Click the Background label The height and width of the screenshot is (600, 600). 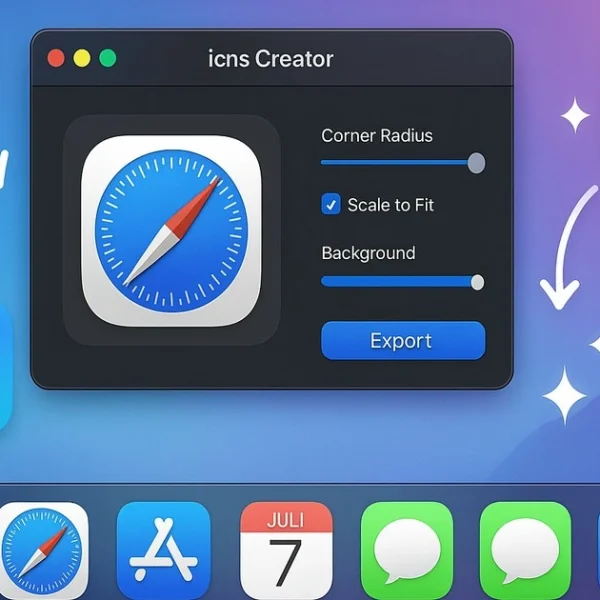pyautogui.click(x=368, y=253)
